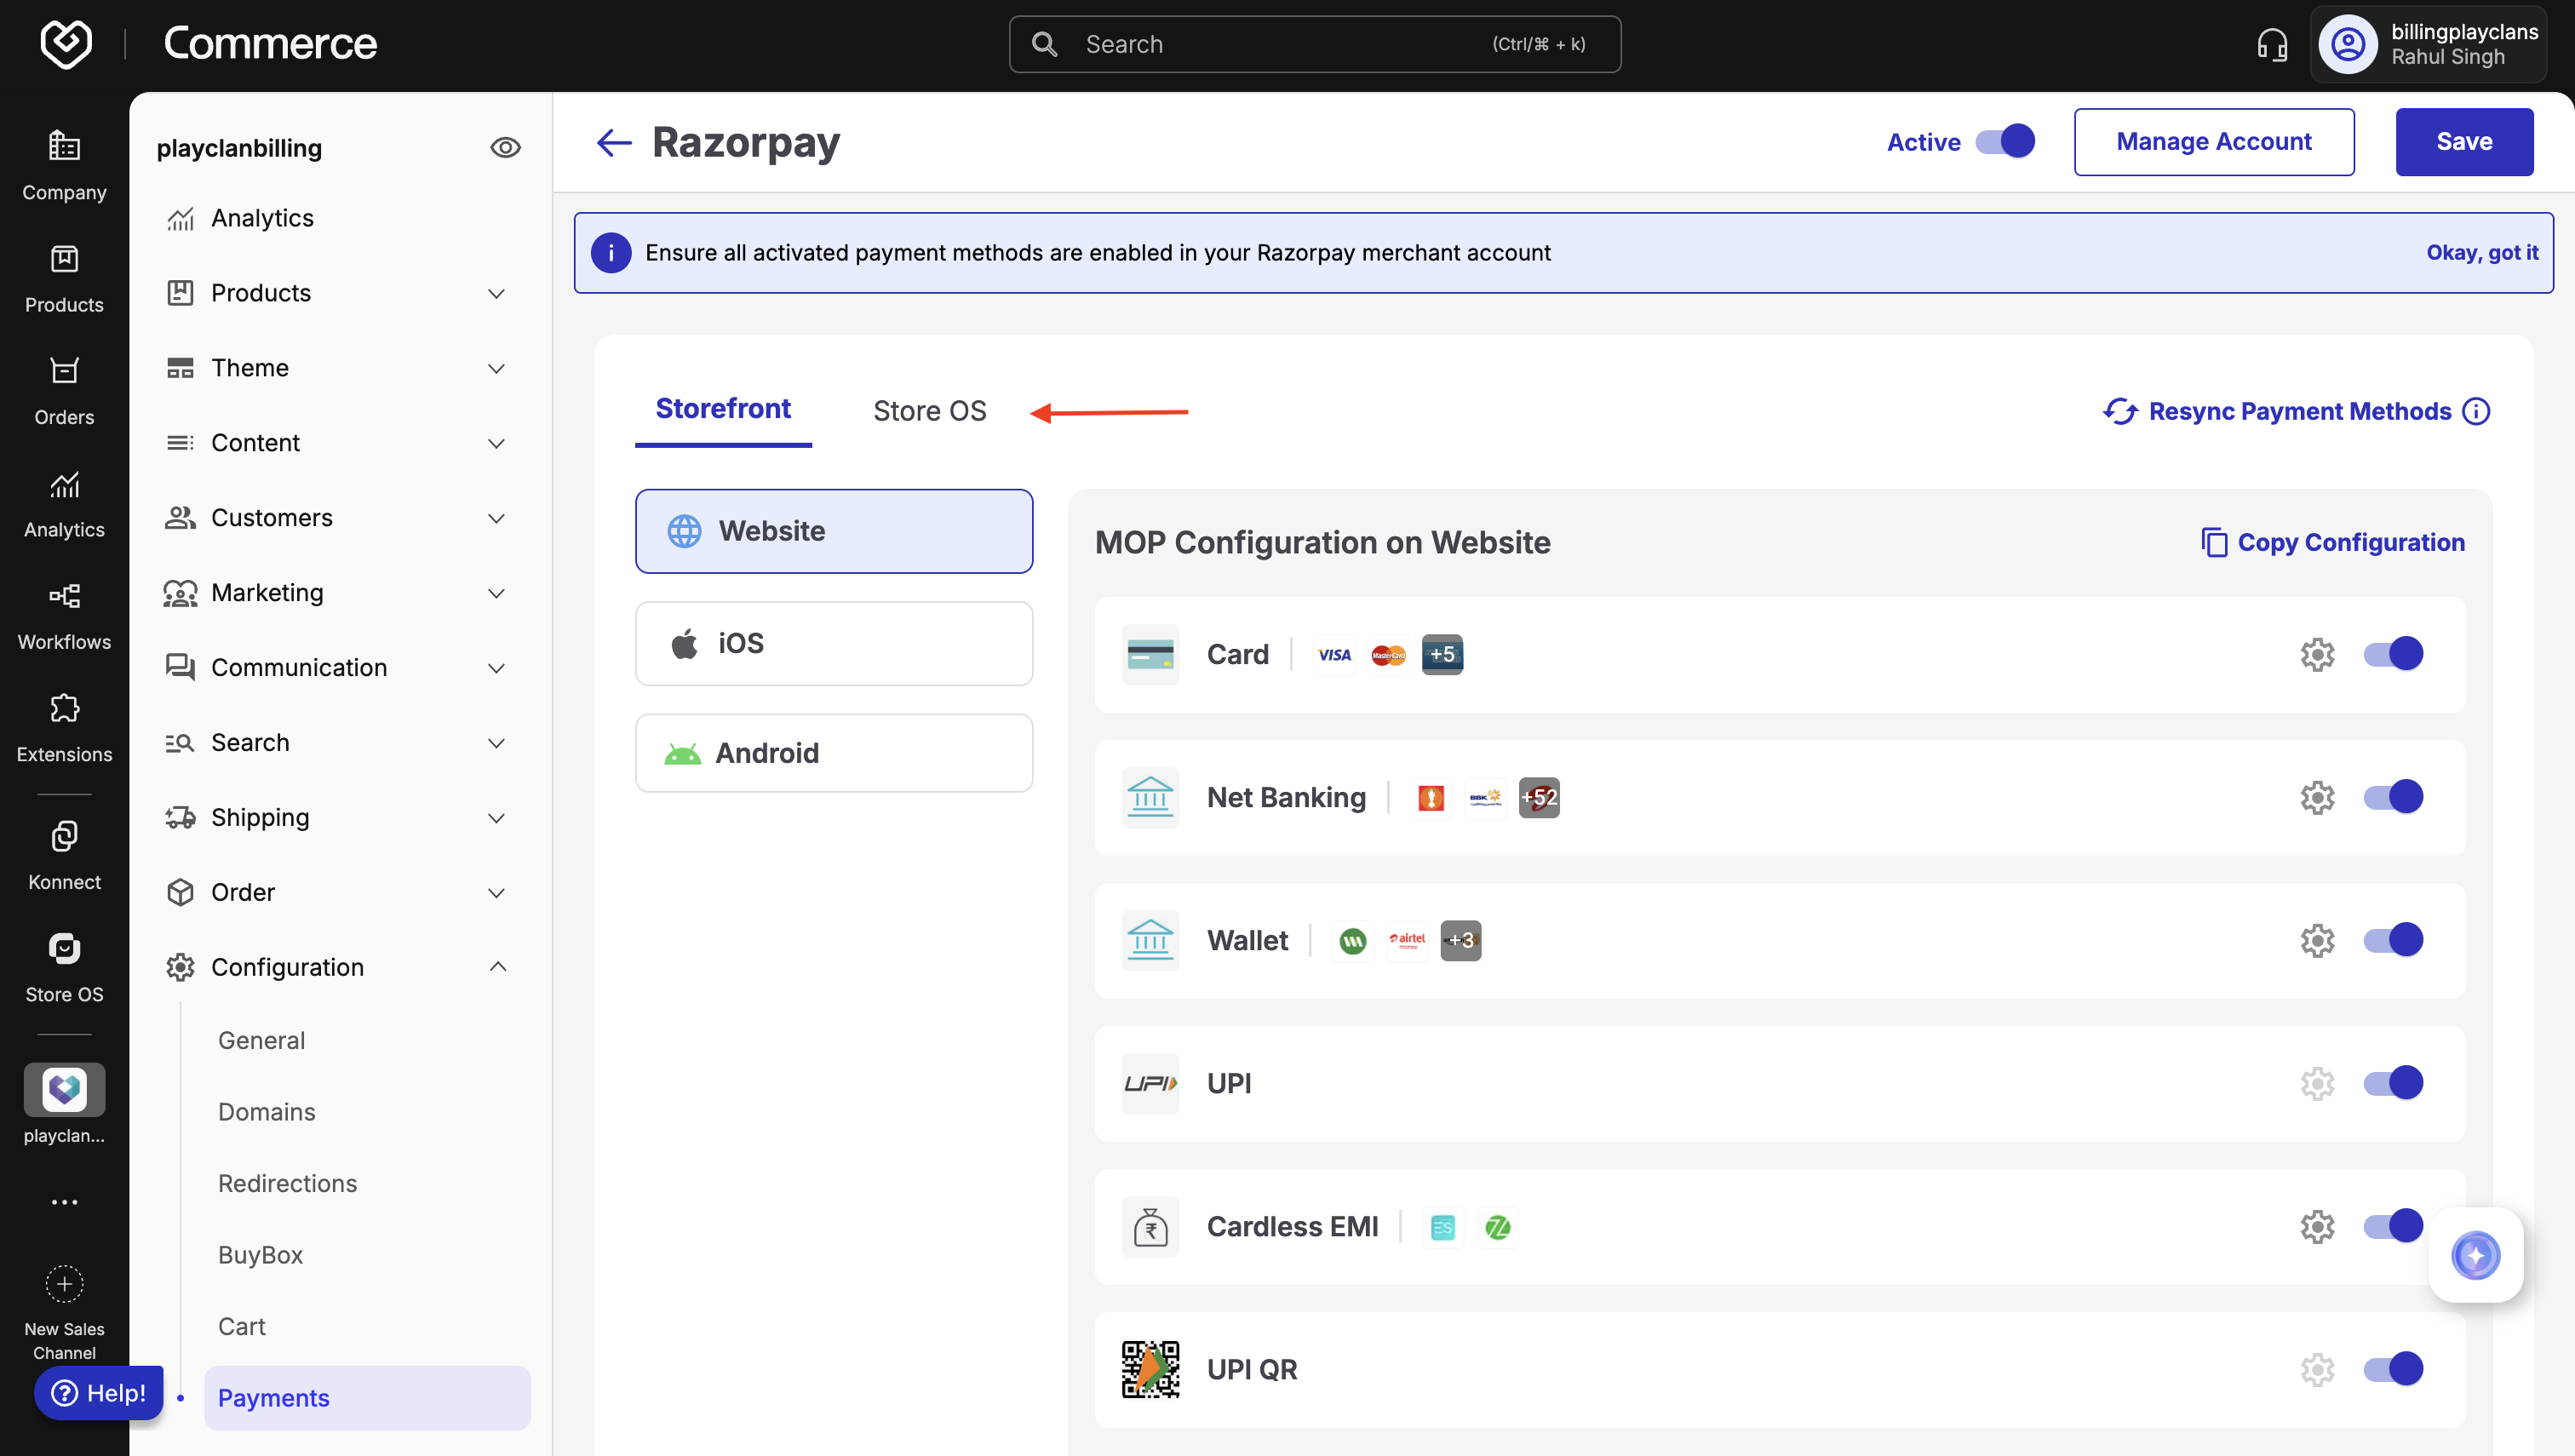Click Copy Configuration link
The image size is (2575, 1456).
[x=2332, y=542]
